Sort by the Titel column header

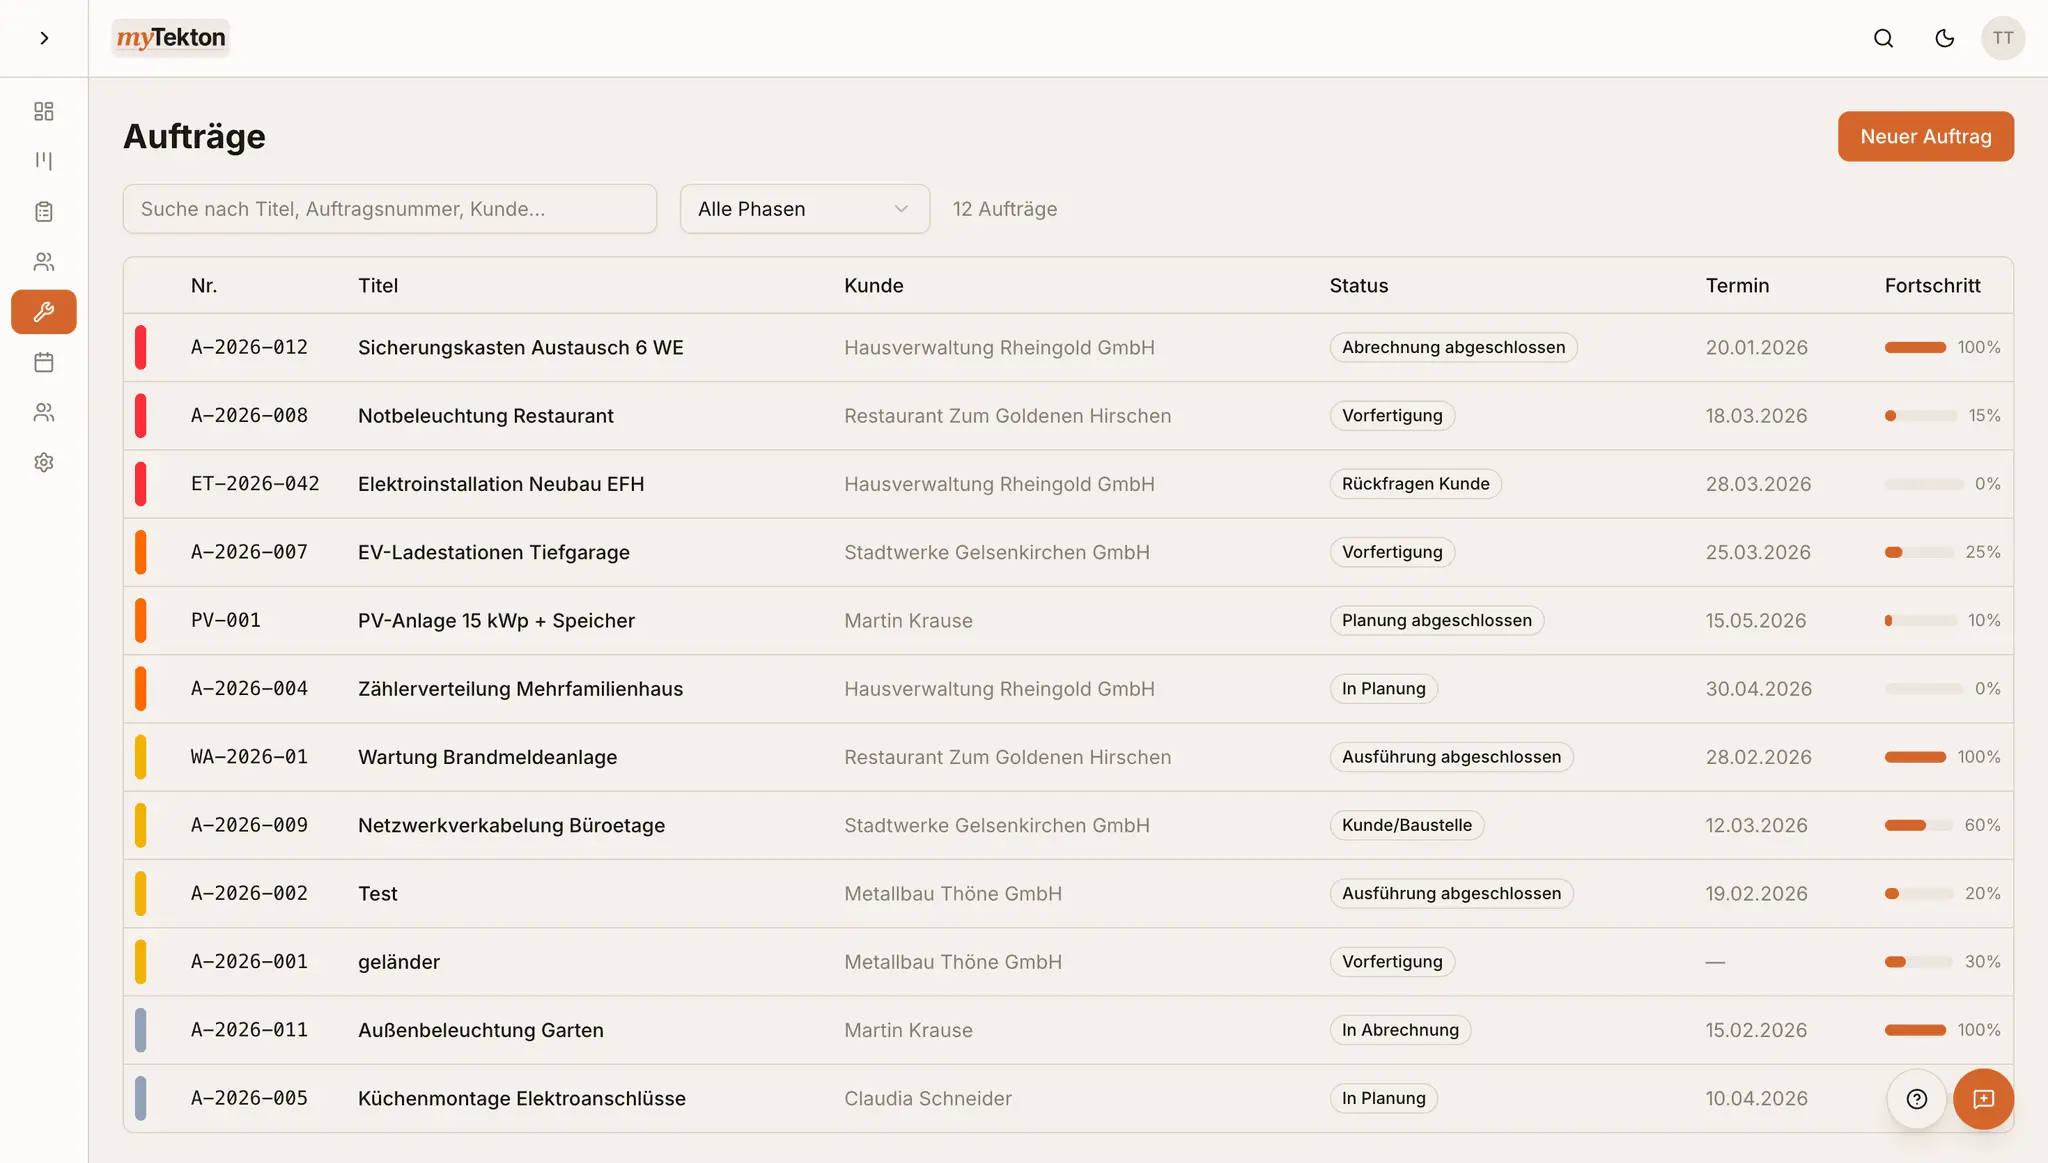pyautogui.click(x=378, y=286)
